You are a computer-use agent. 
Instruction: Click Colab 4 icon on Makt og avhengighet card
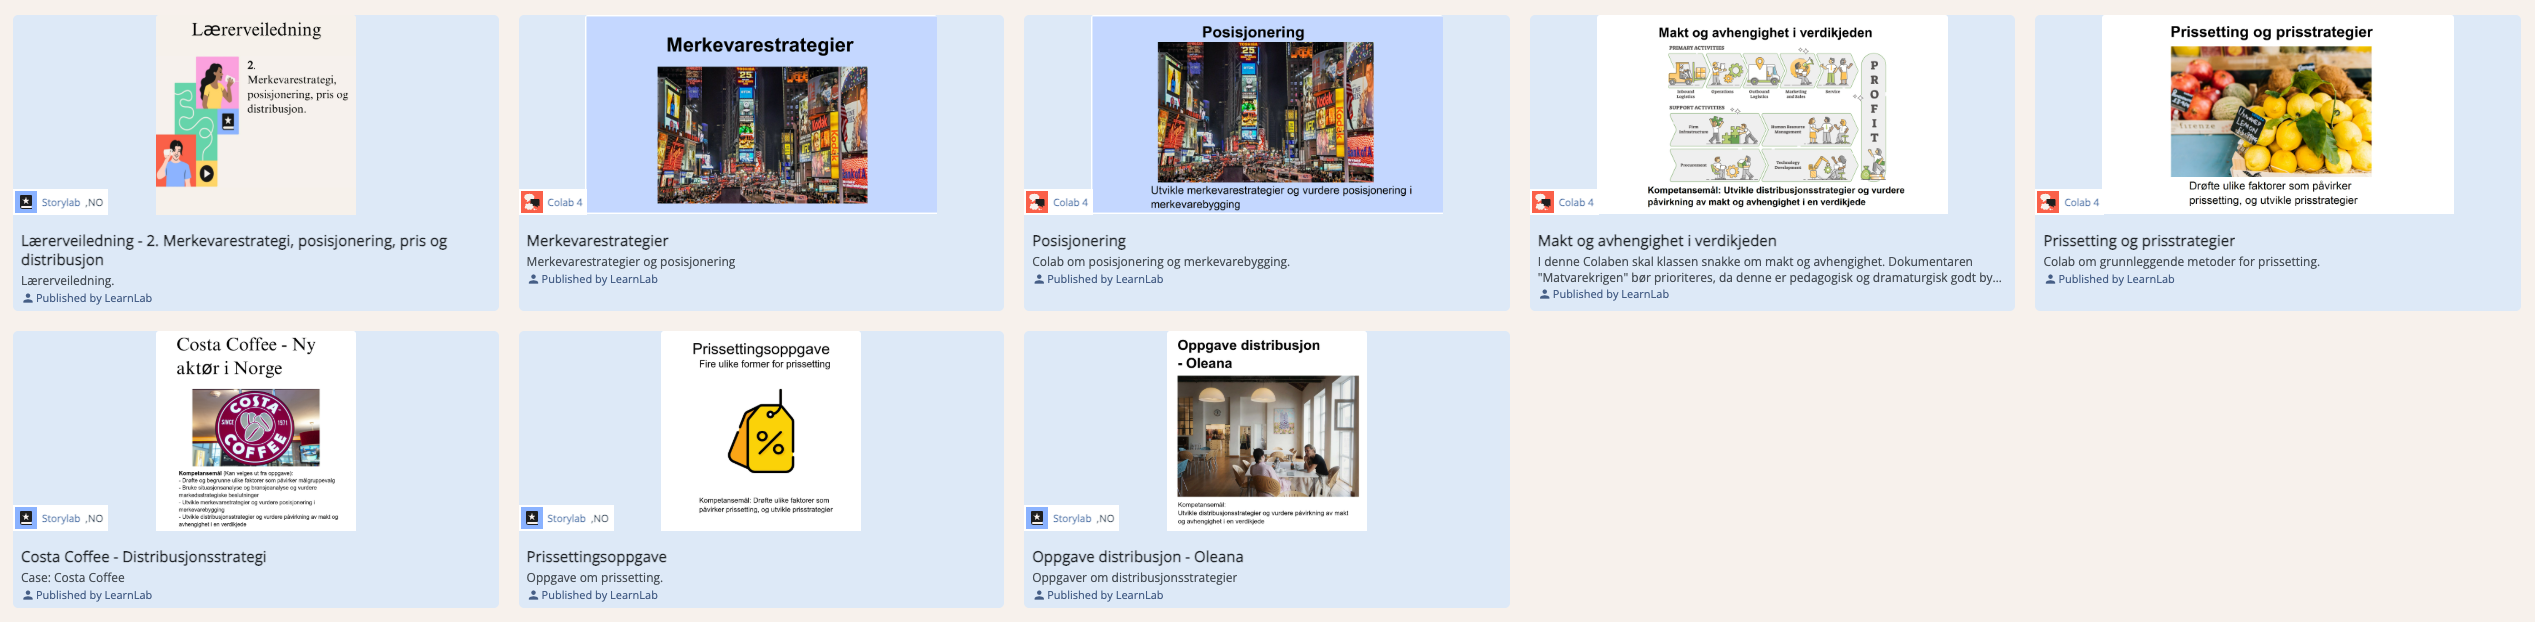coord(1543,202)
